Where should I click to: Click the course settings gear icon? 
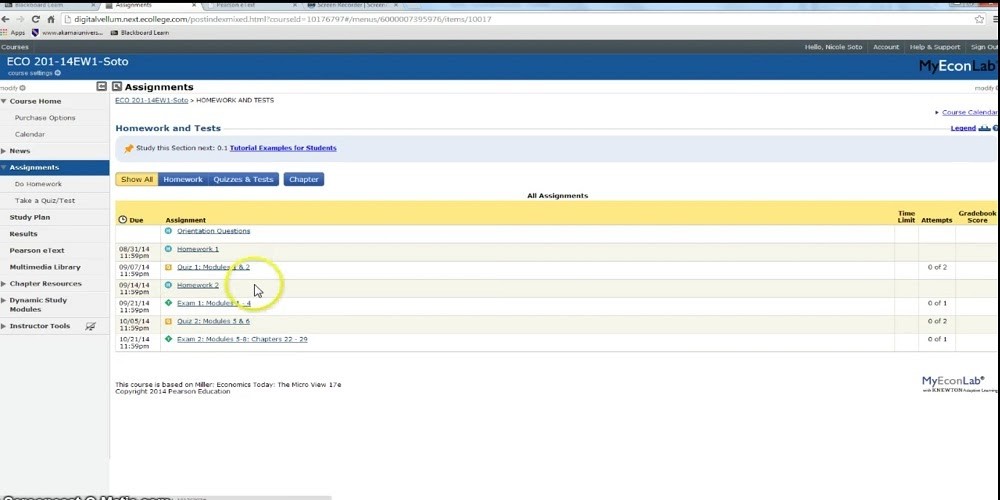[57, 73]
